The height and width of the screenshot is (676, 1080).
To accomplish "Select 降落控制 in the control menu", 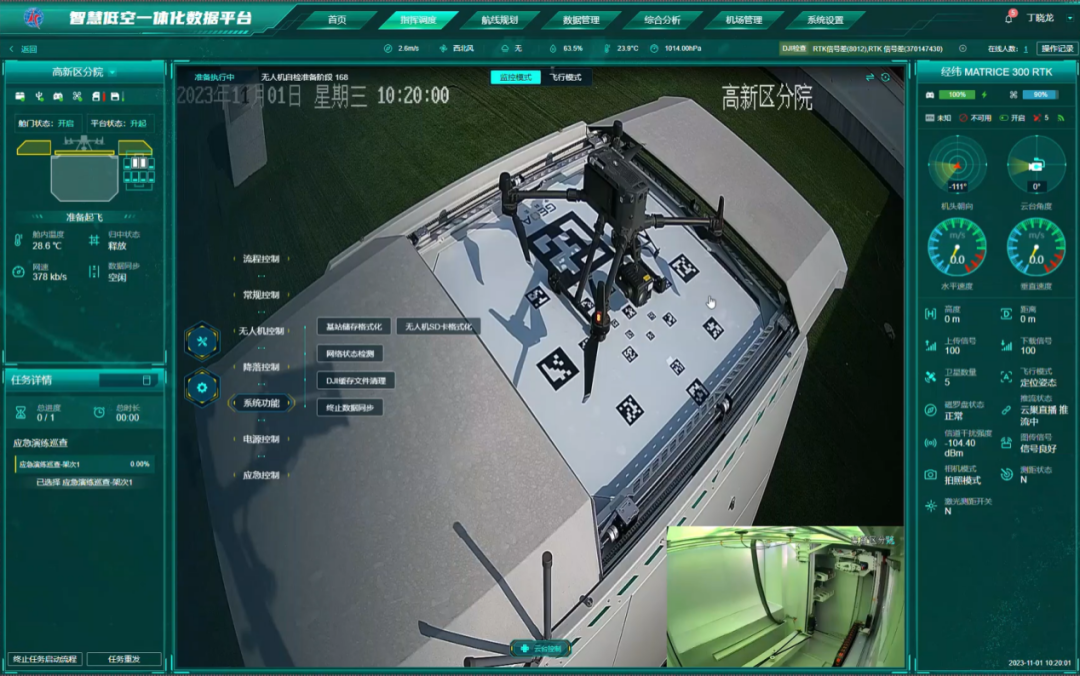I will click(261, 367).
